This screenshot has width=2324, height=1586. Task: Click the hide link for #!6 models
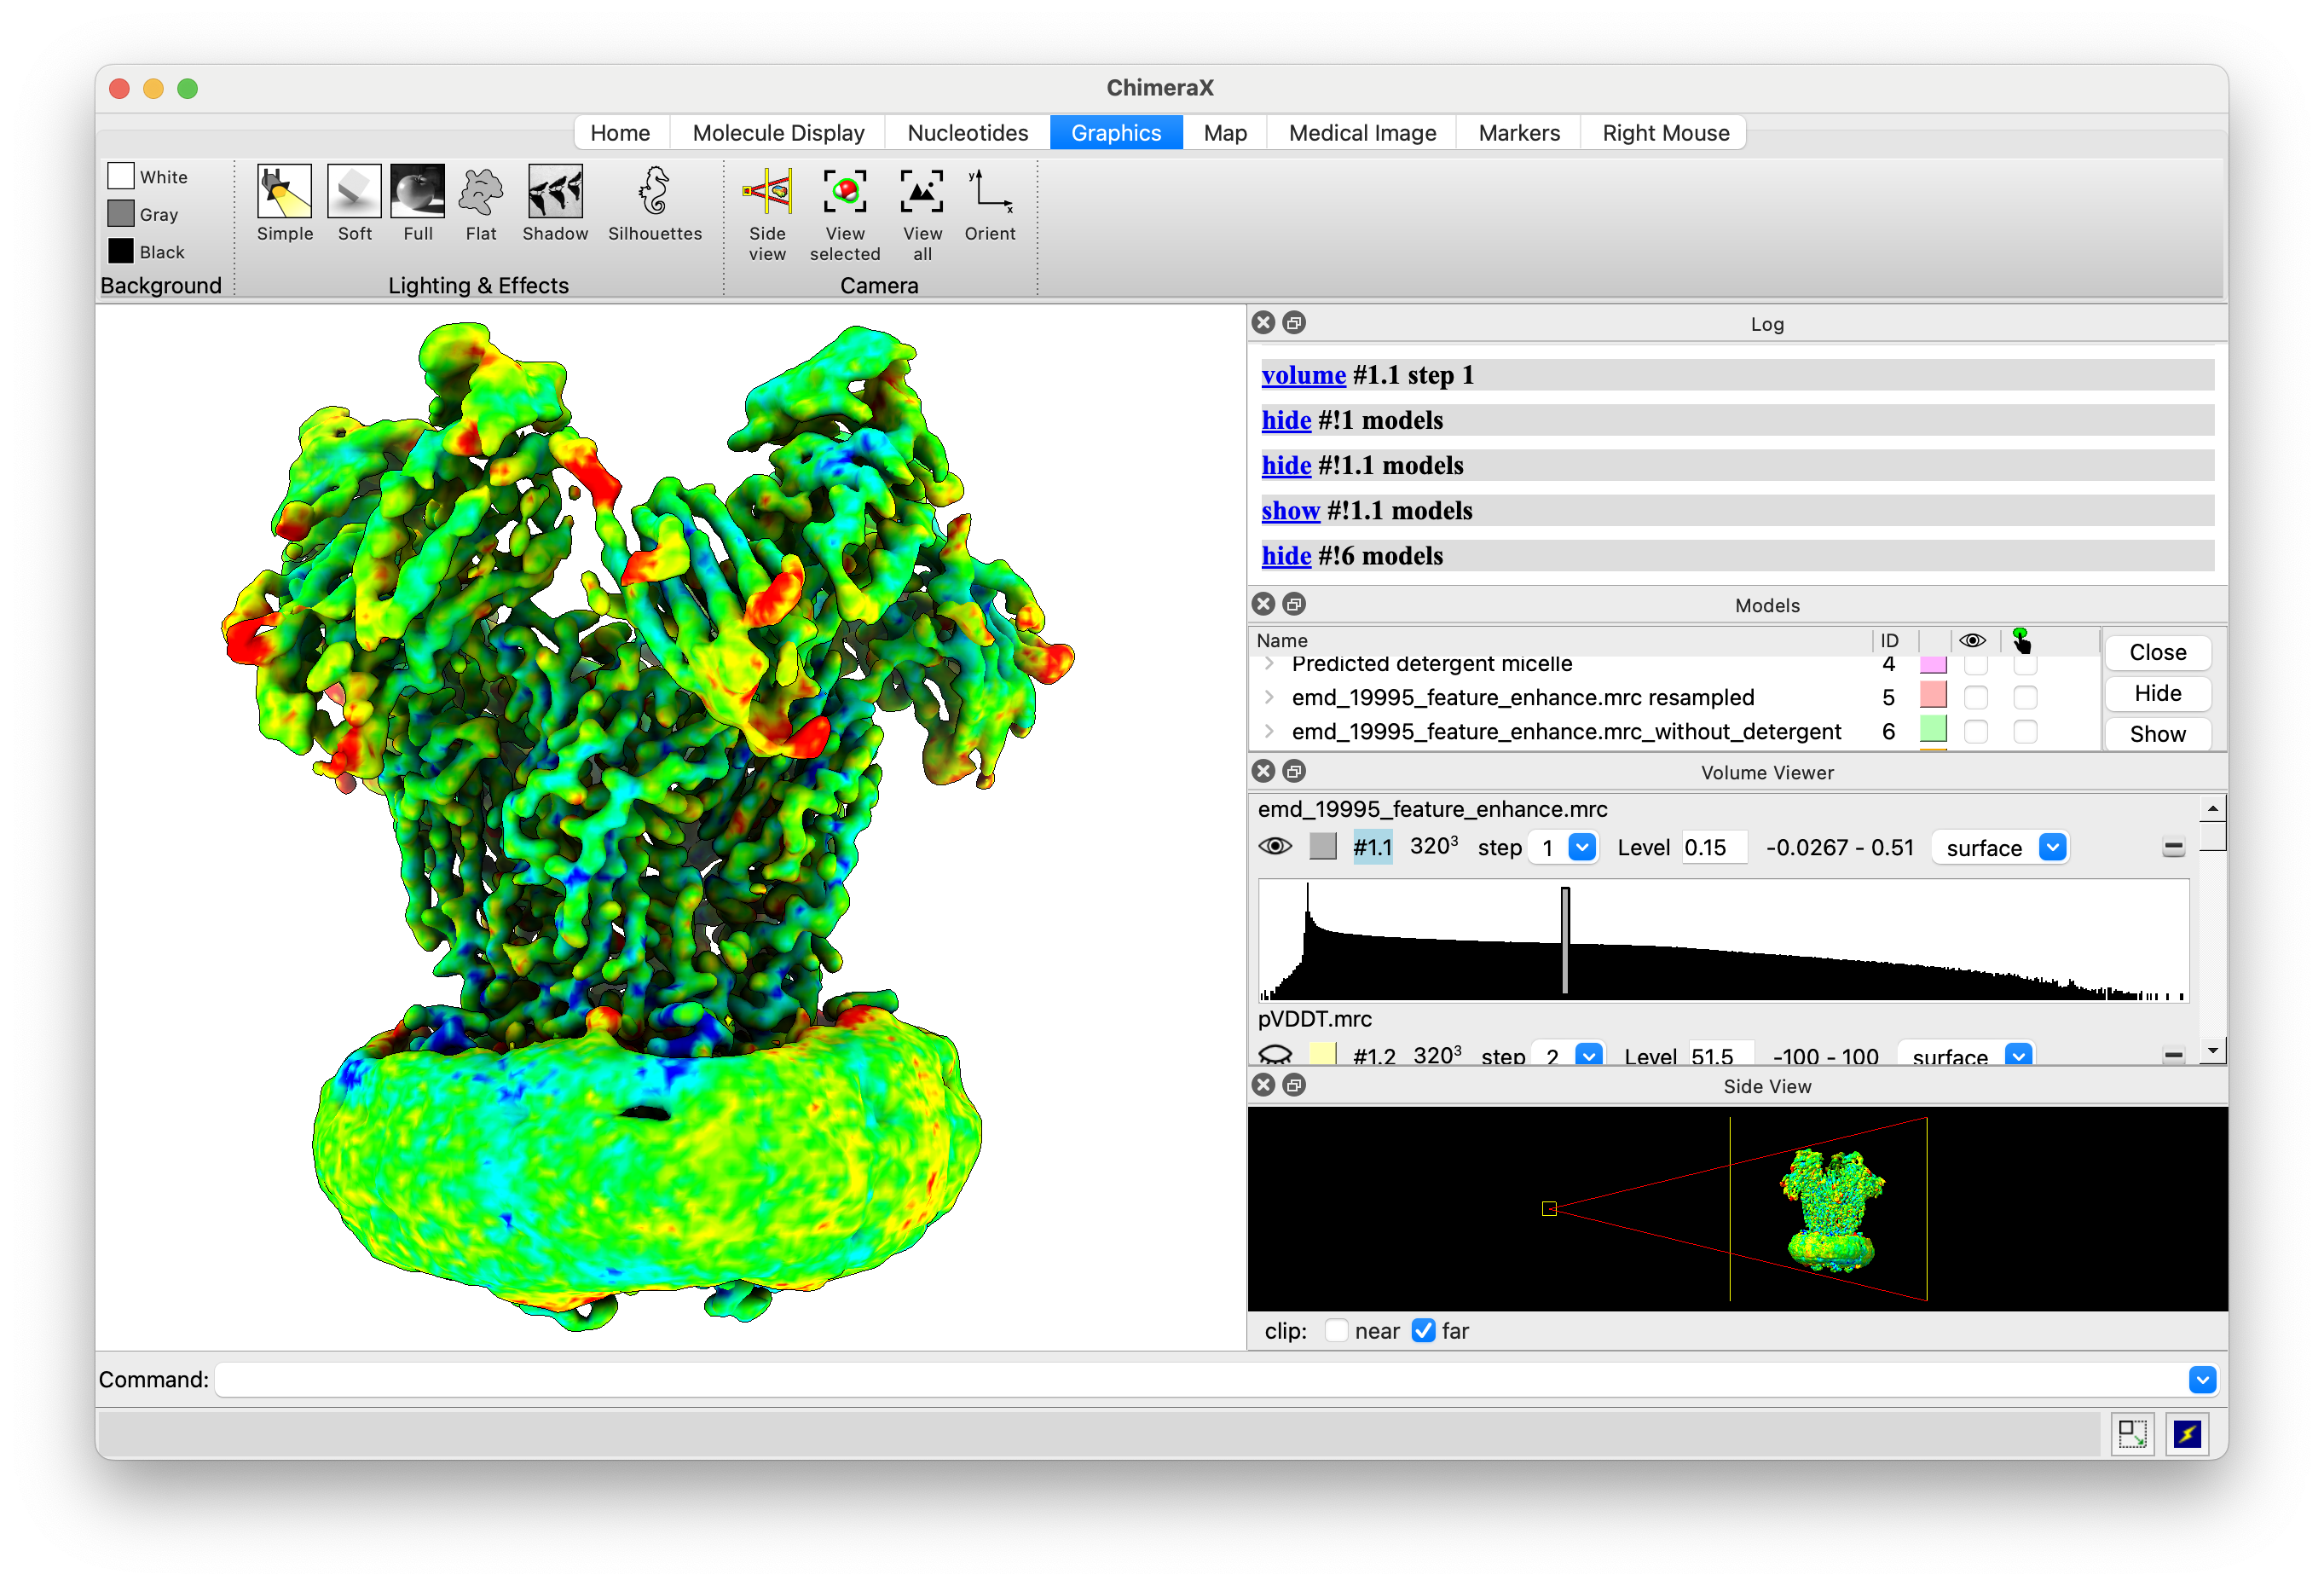(1286, 556)
